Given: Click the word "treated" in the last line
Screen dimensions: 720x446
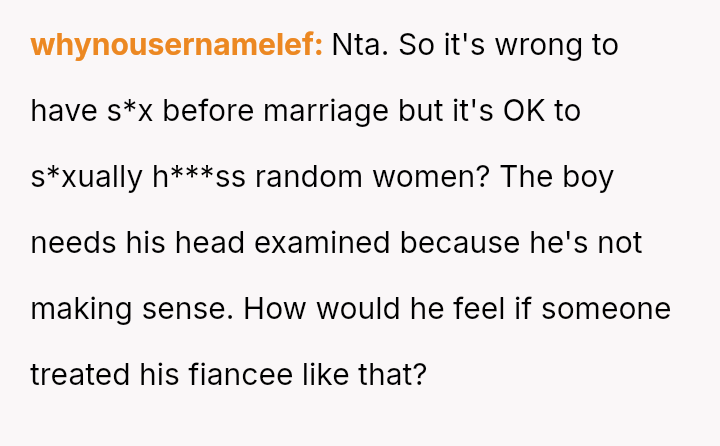Looking at the screenshot, I should pos(78,375).
